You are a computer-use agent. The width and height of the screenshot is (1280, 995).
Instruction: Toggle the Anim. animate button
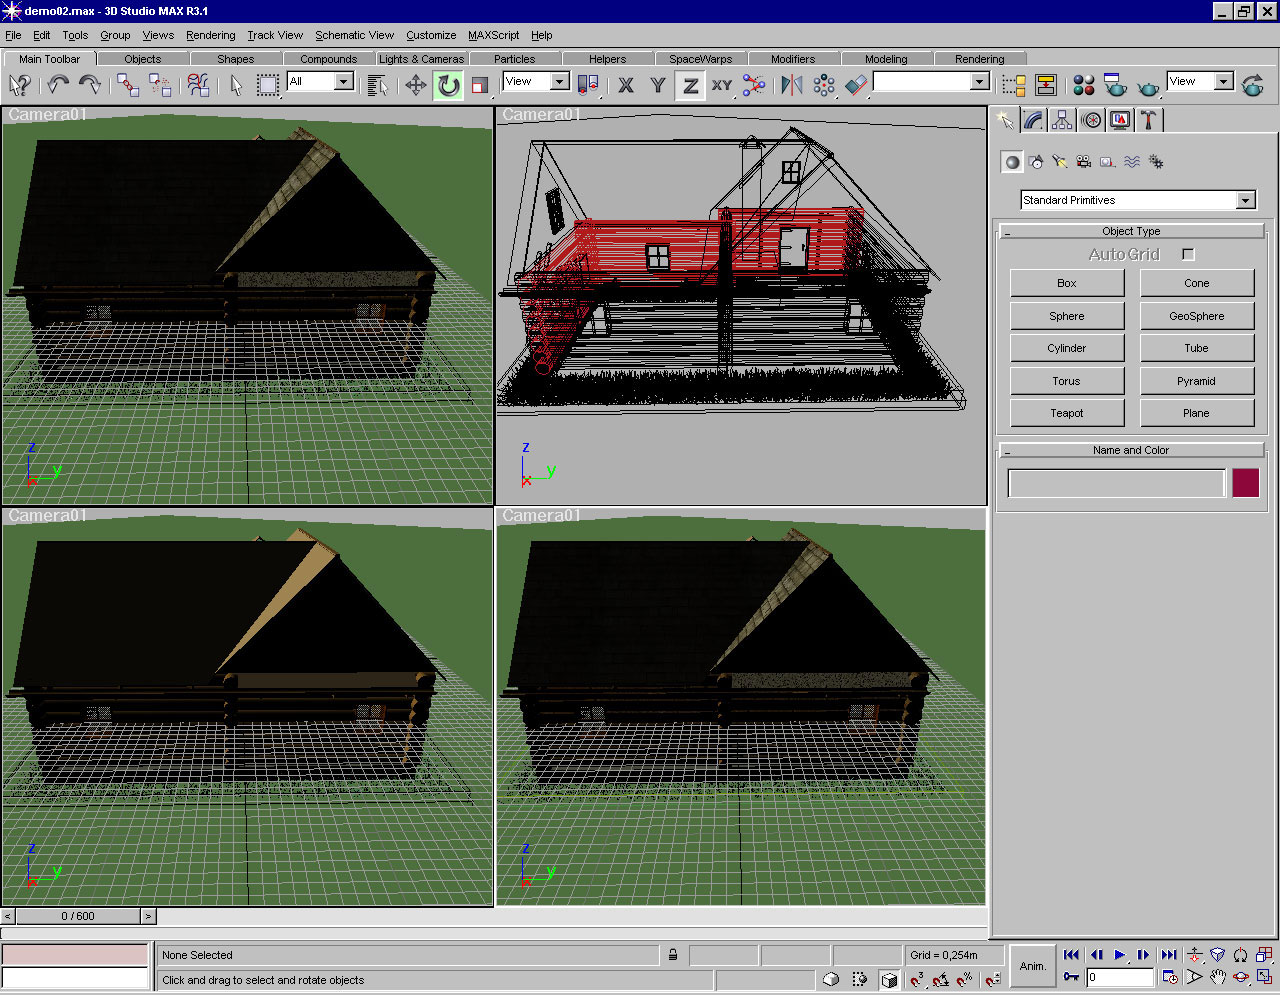[x=1032, y=966]
